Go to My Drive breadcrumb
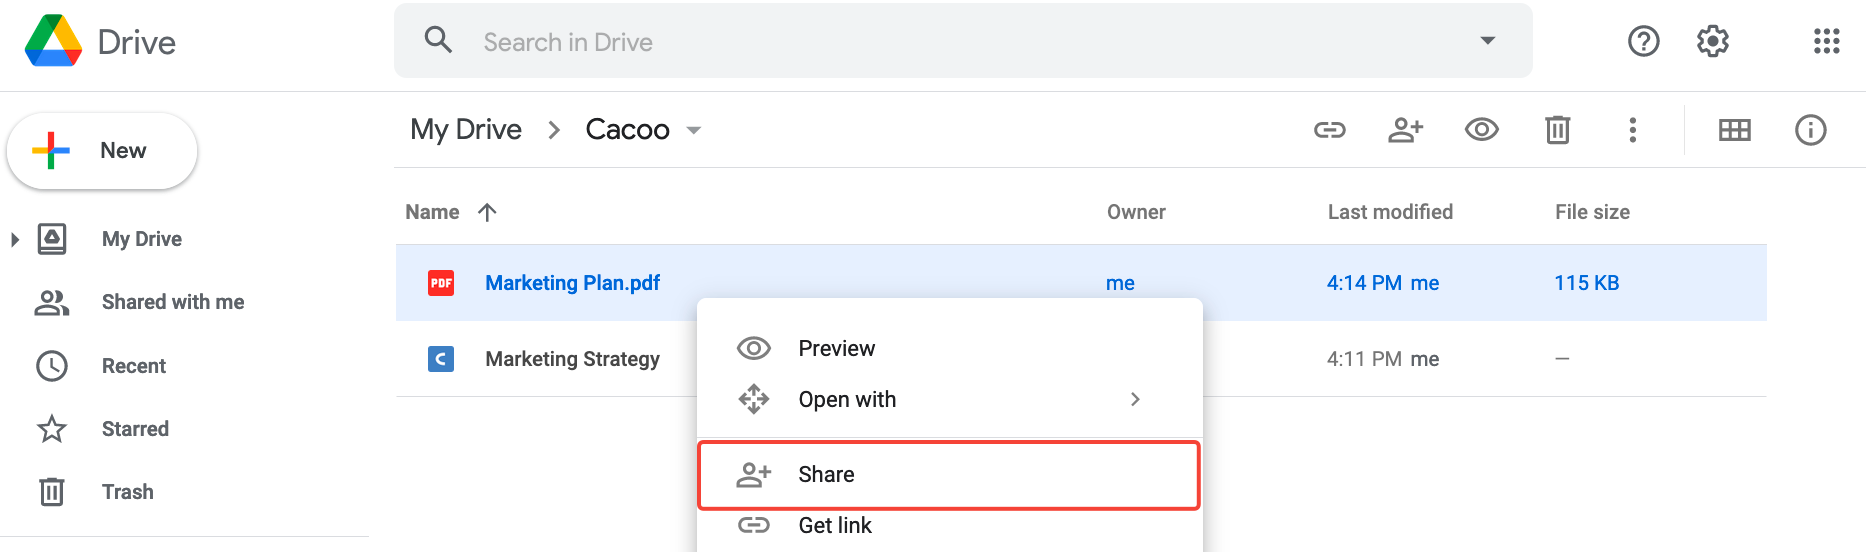The image size is (1866, 552). (466, 130)
